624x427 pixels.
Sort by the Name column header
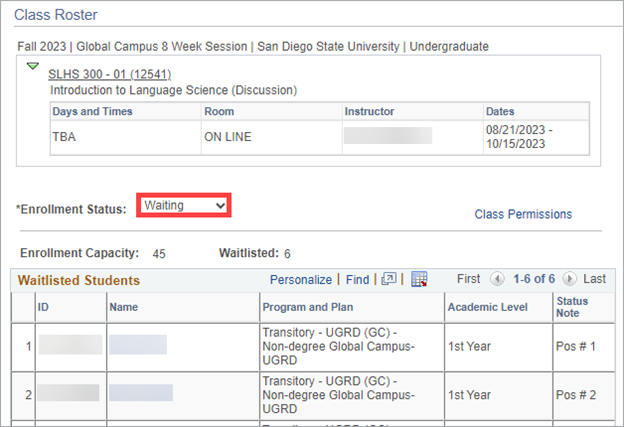click(x=123, y=307)
